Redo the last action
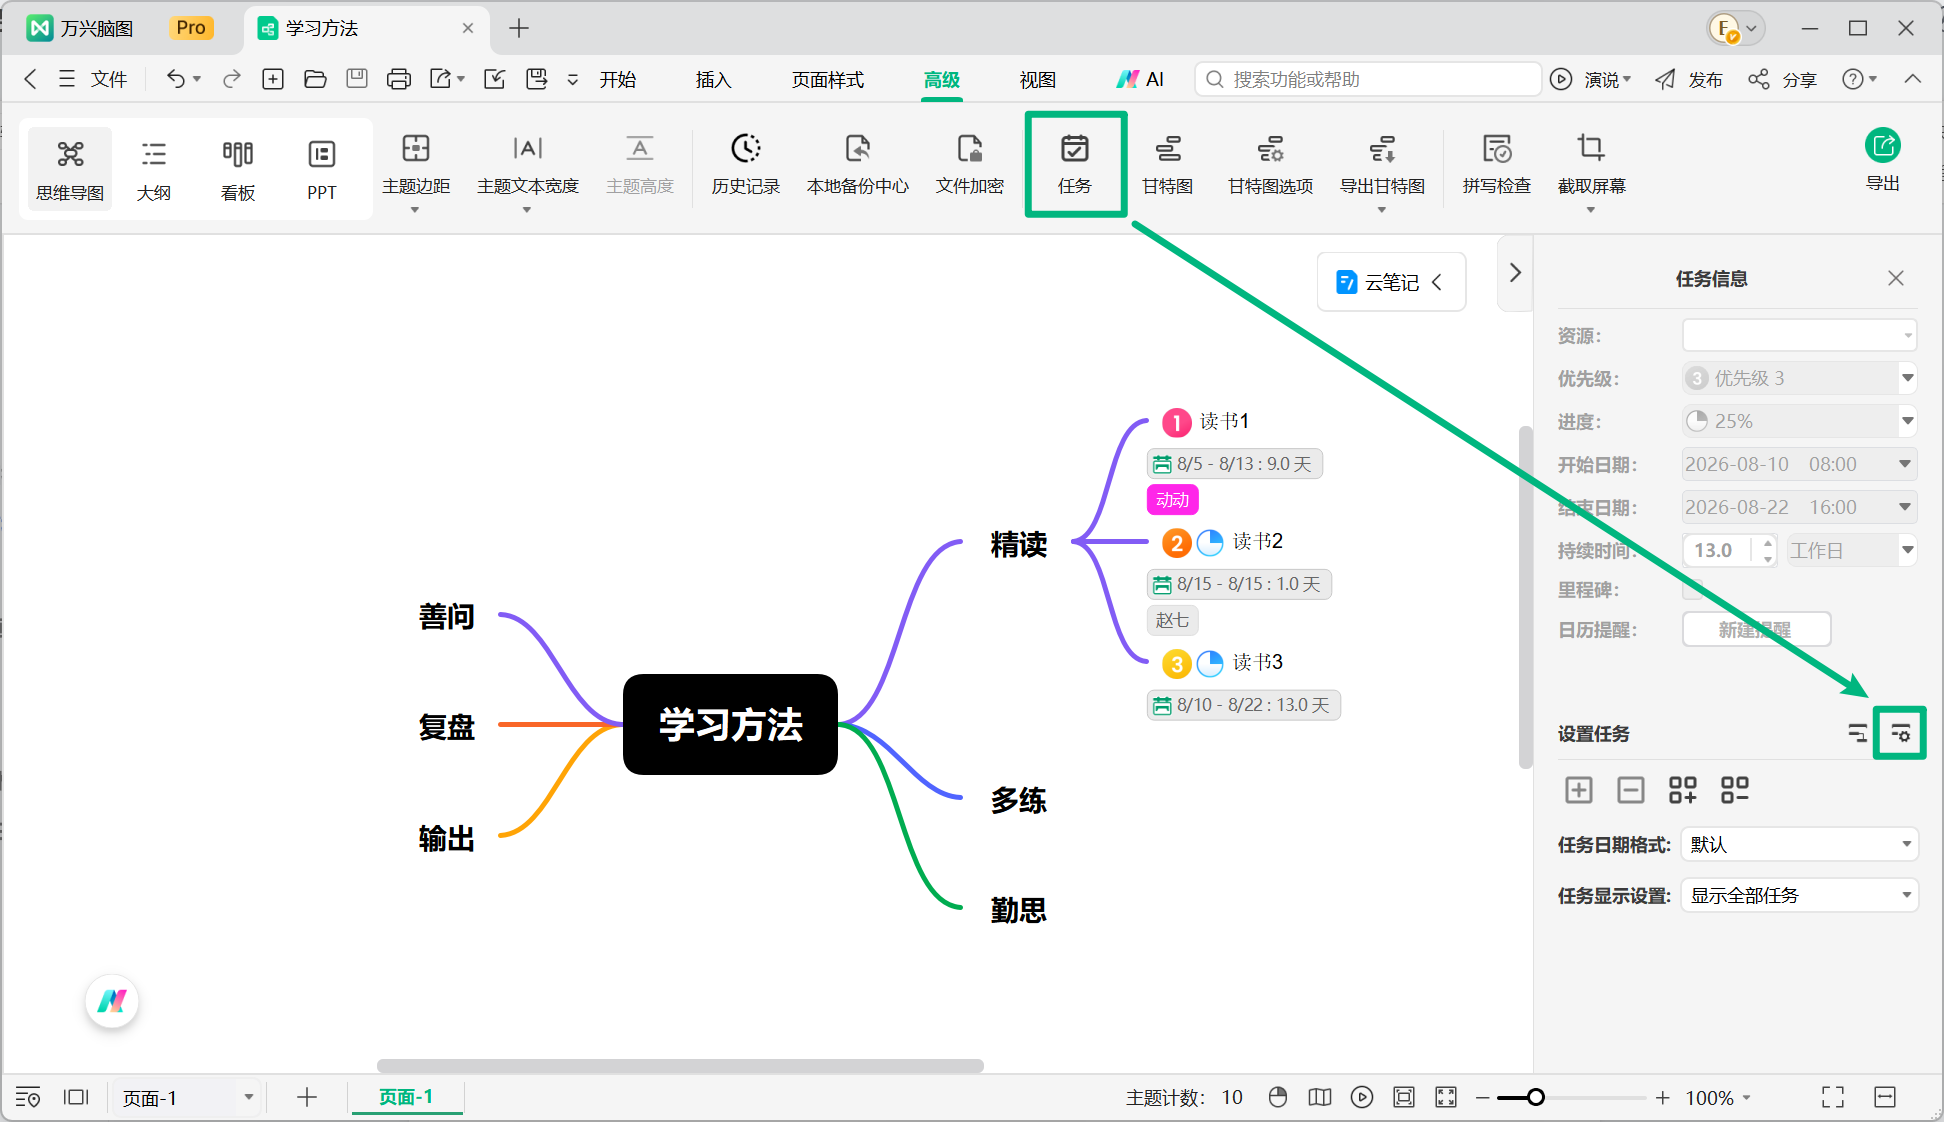This screenshot has width=1944, height=1122. coord(232,79)
